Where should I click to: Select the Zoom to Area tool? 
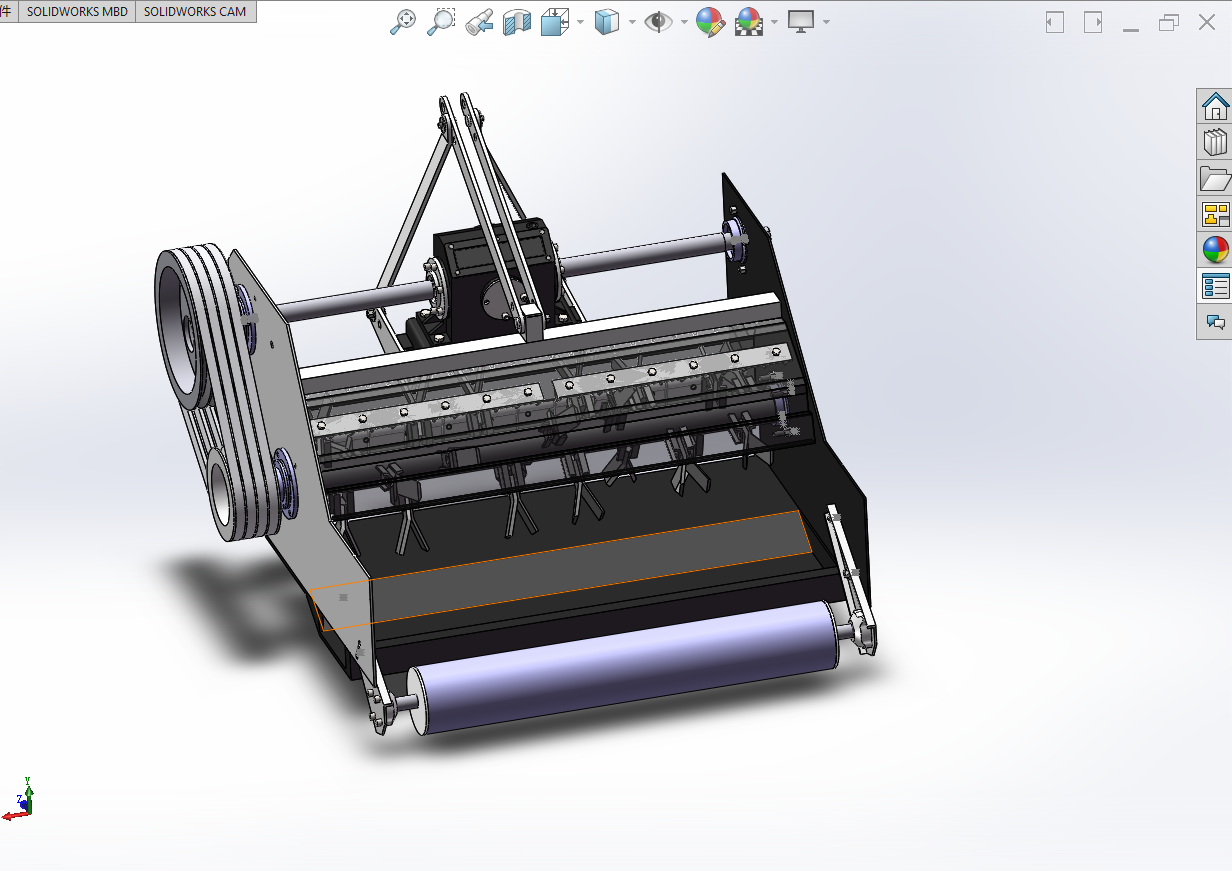coord(441,22)
